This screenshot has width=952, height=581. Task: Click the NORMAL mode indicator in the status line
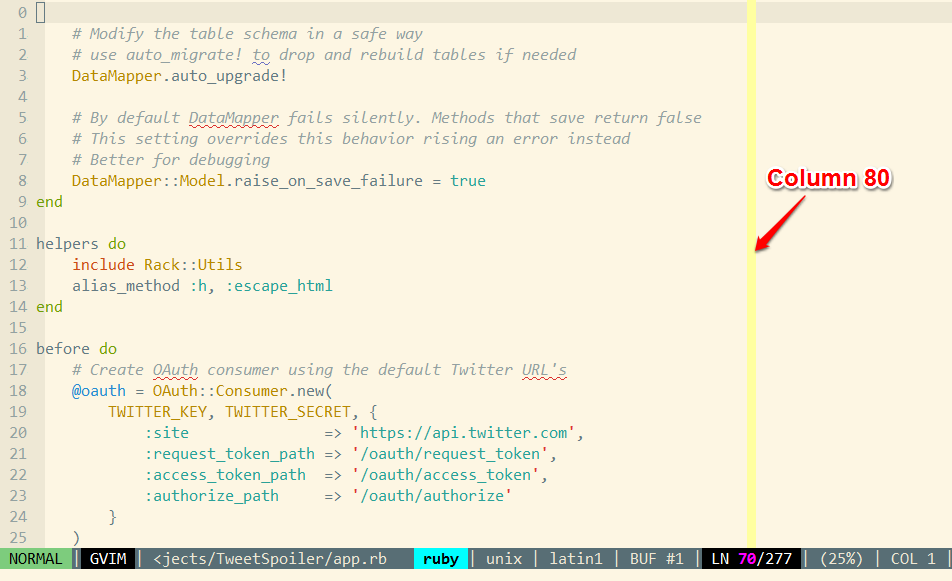point(37,559)
